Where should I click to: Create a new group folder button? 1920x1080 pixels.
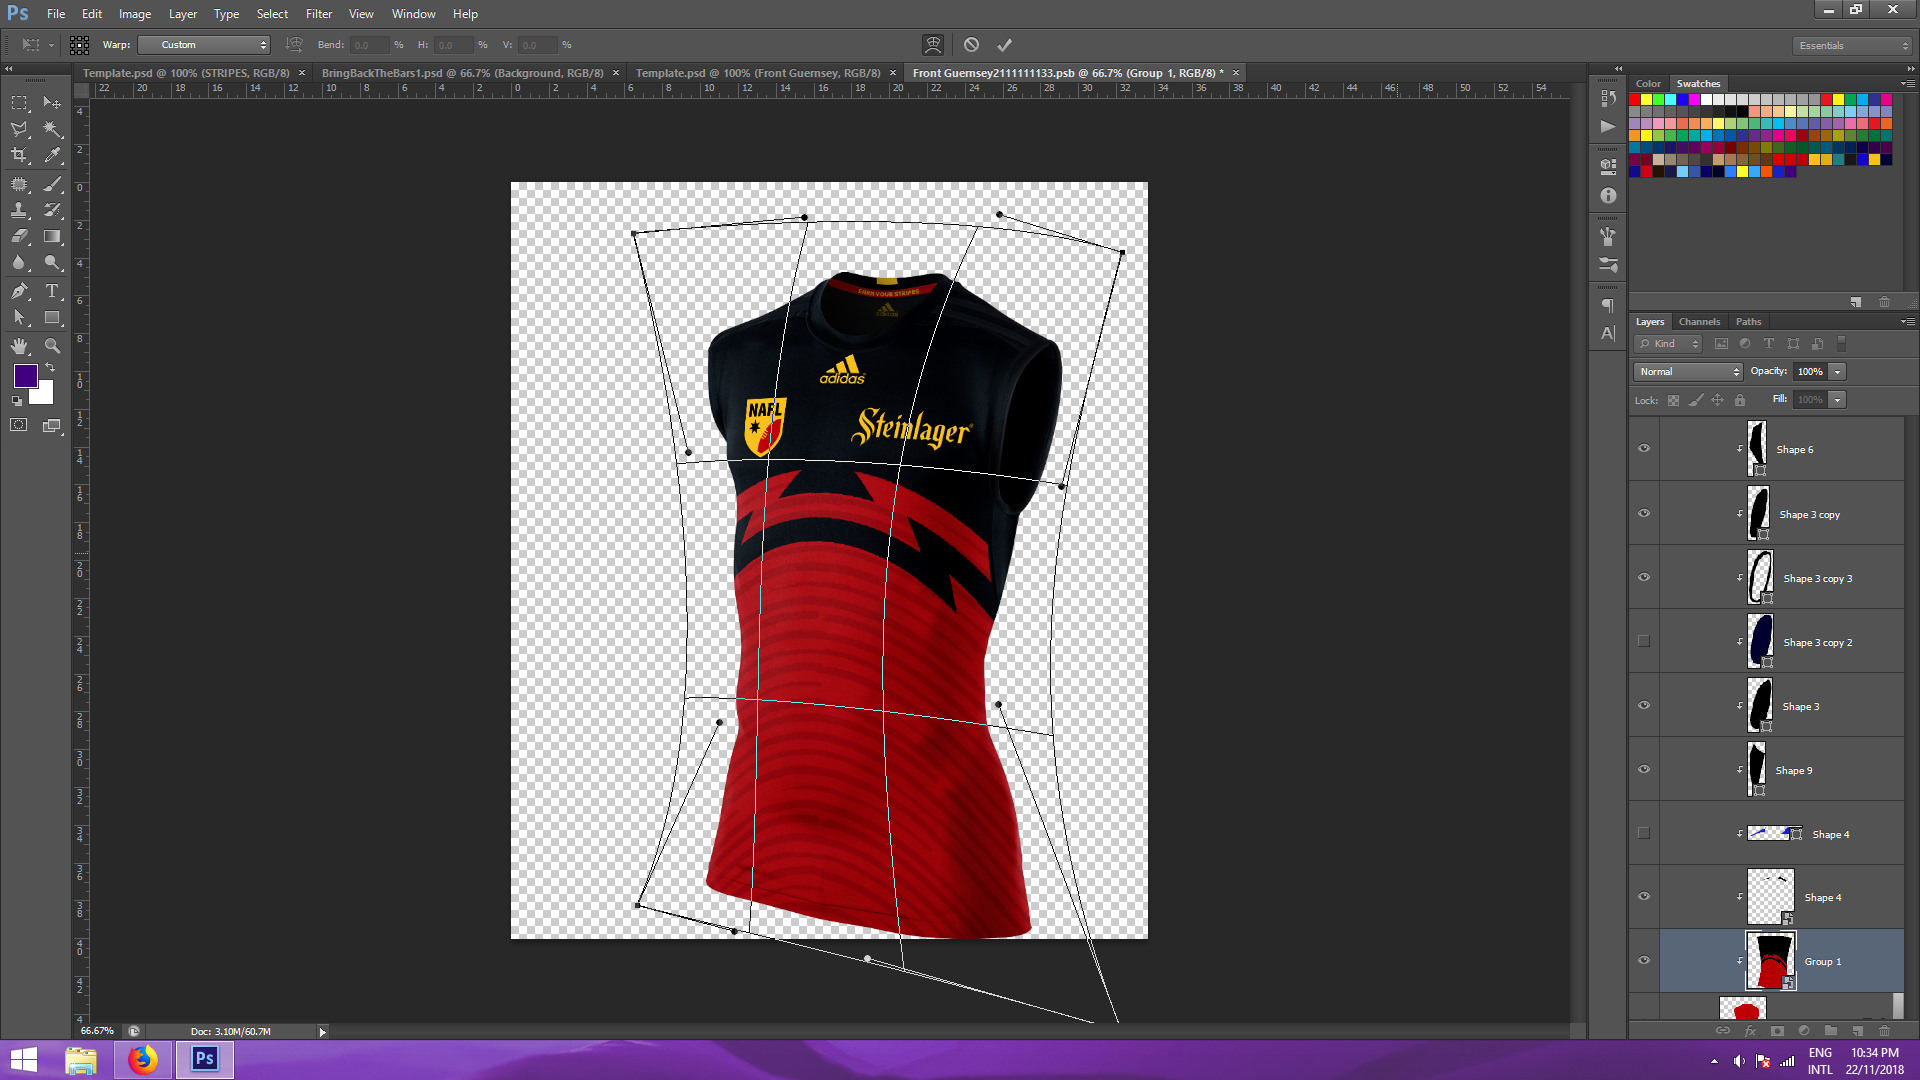tap(1831, 1031)
